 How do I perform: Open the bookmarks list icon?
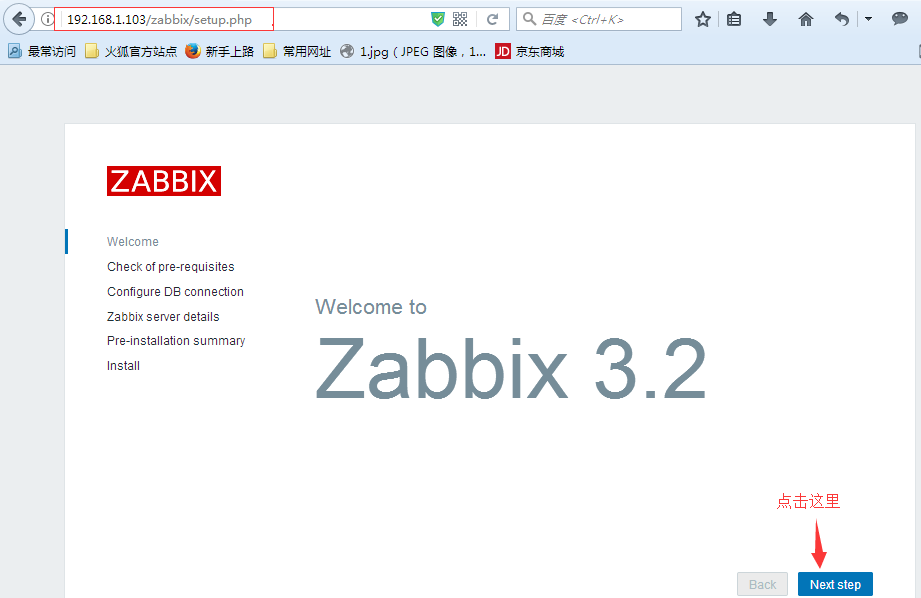[734, 19]
